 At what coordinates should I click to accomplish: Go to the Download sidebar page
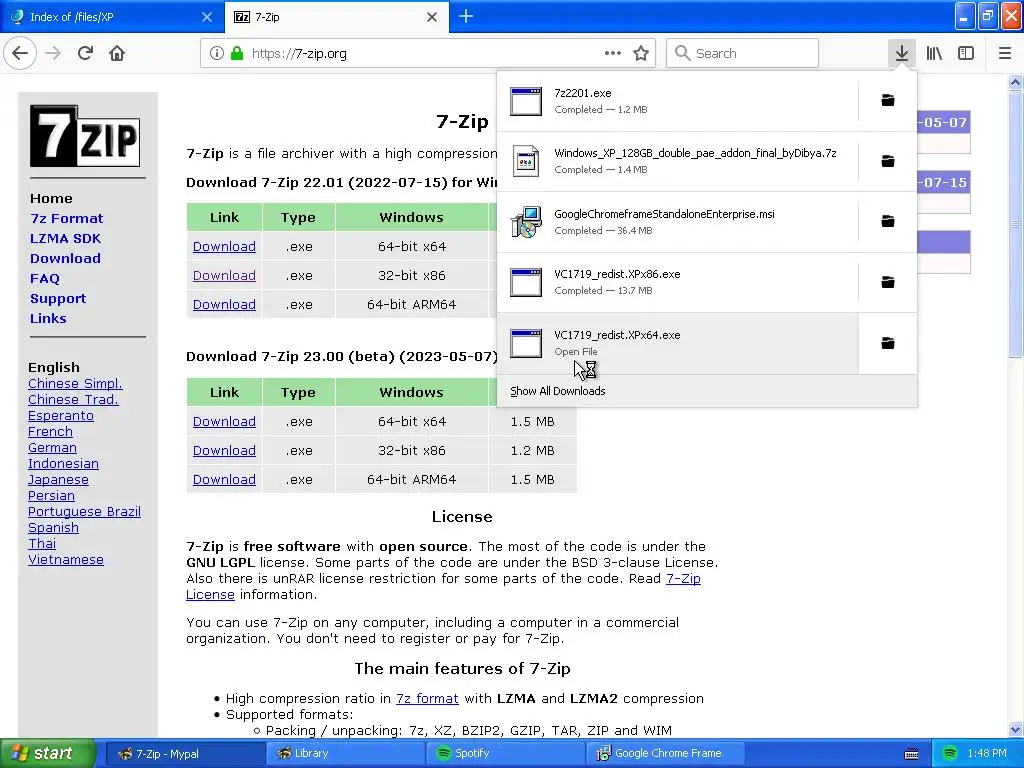click(65, 259)
